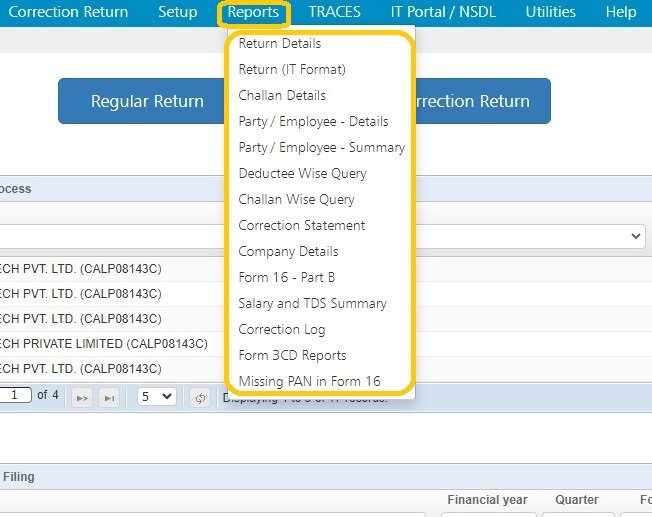Open the Reports menu

click(253, 12)
